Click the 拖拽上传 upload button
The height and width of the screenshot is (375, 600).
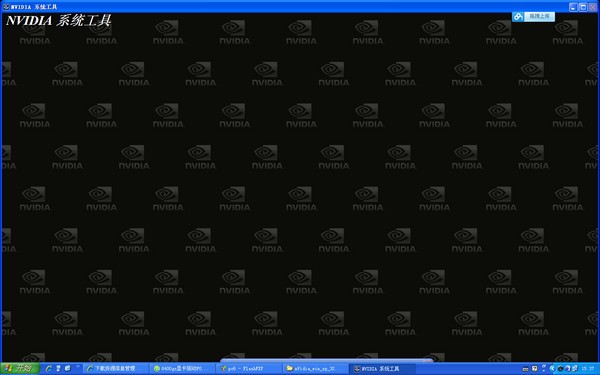pos(539,16)
